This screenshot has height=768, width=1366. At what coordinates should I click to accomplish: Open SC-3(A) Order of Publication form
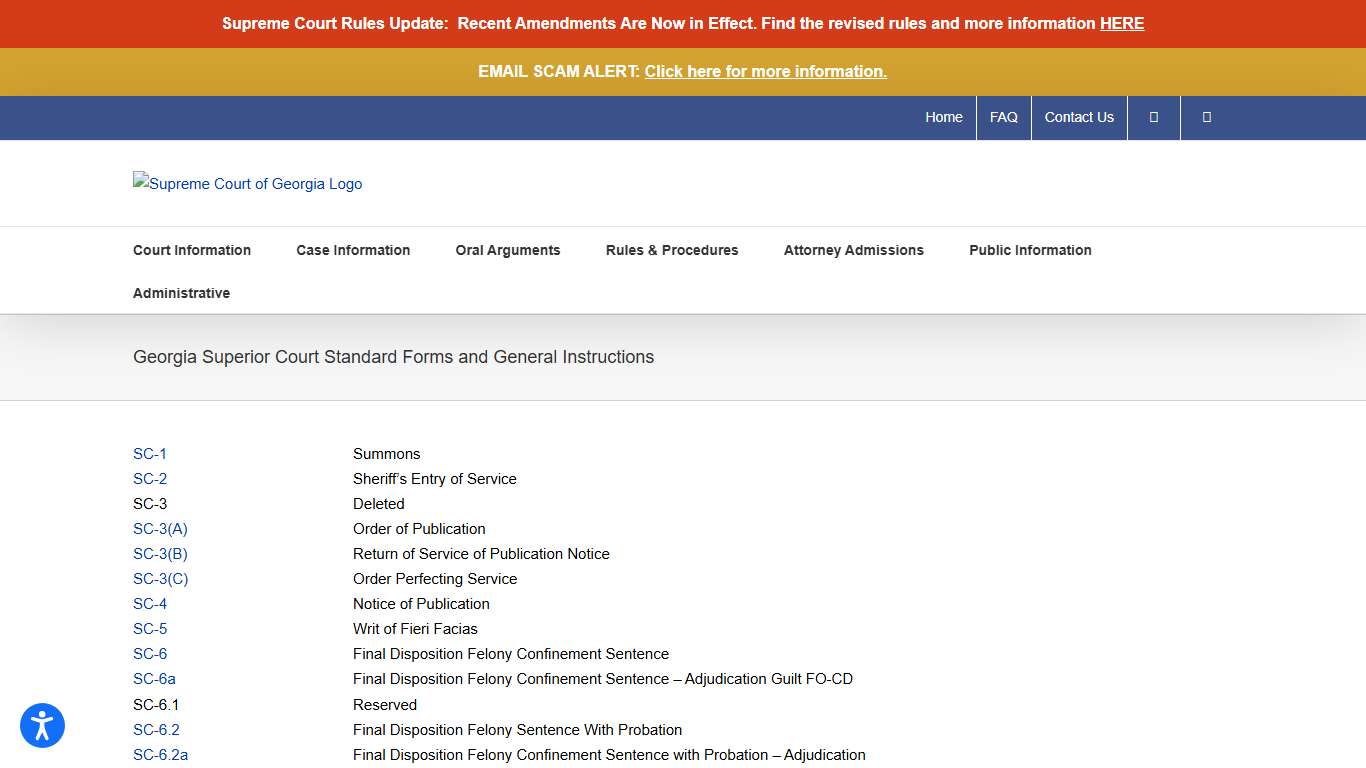coord(160,528)
